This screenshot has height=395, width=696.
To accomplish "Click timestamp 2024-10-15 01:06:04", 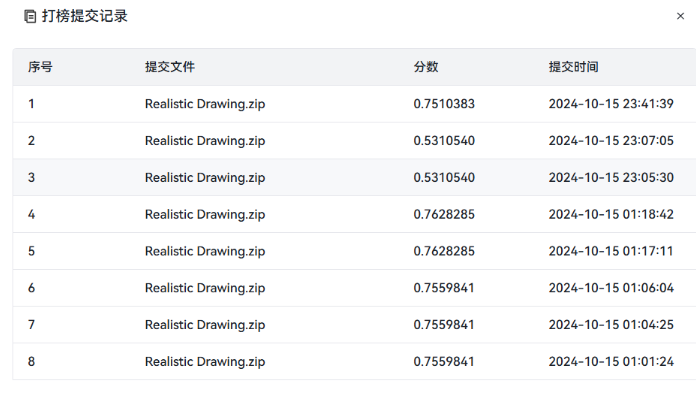I will [x=611, y=288].
